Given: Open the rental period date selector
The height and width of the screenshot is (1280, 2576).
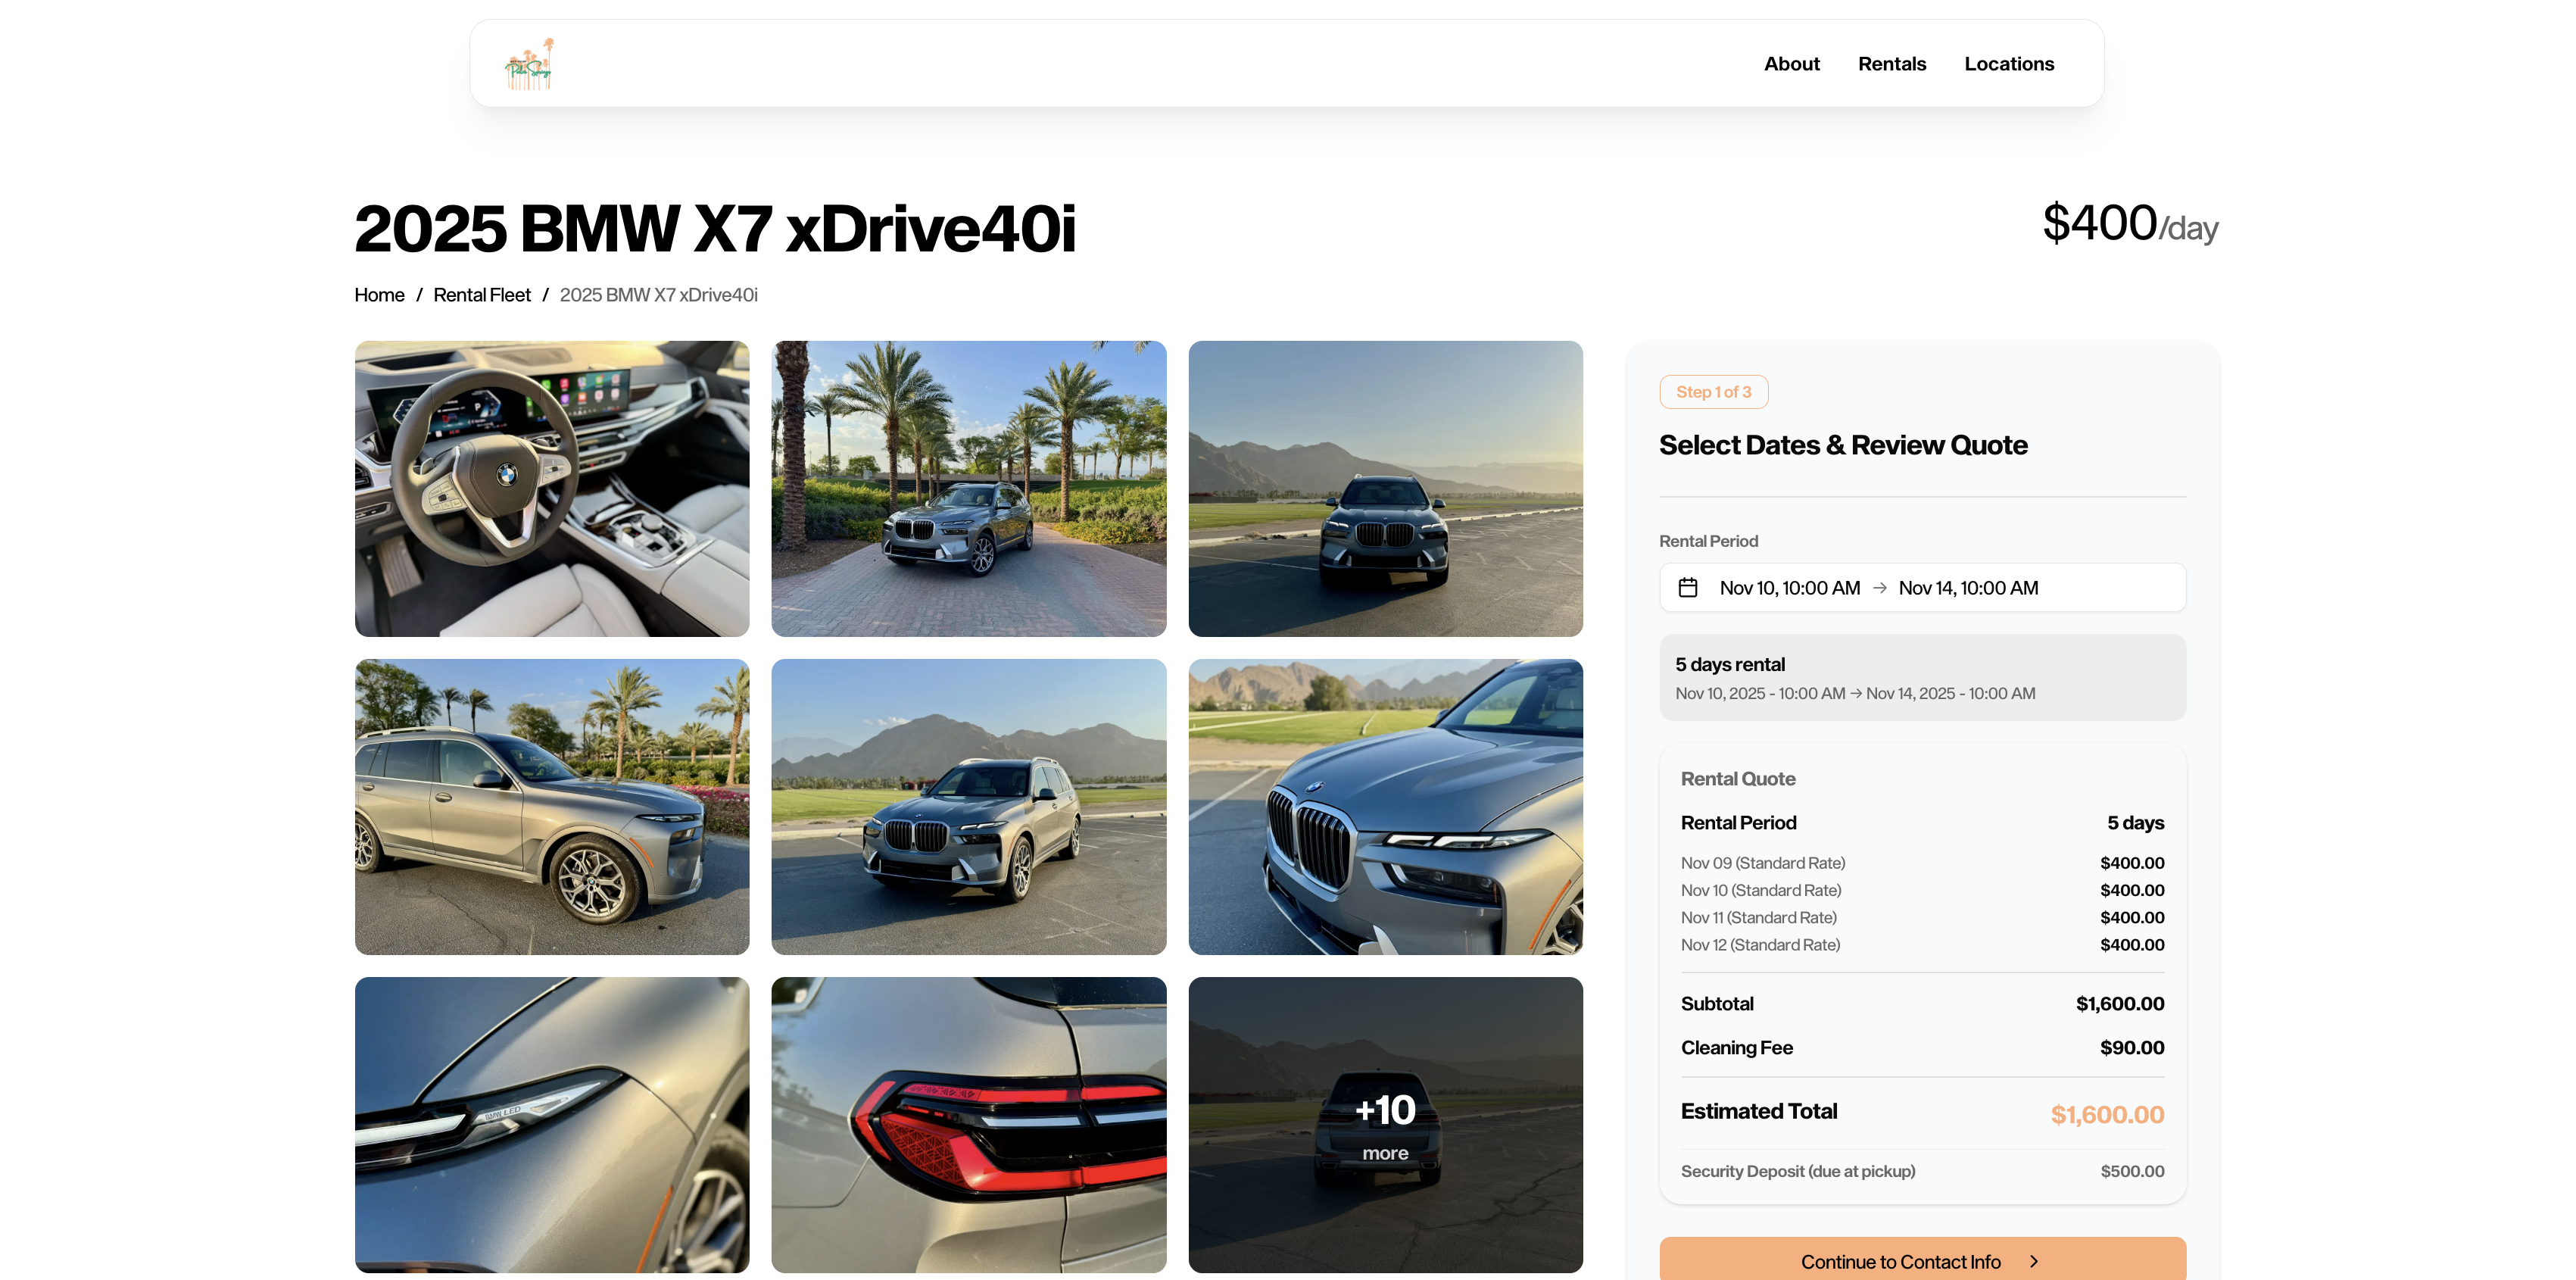Looking at the screenshot, I should (x=1921, y=588).
